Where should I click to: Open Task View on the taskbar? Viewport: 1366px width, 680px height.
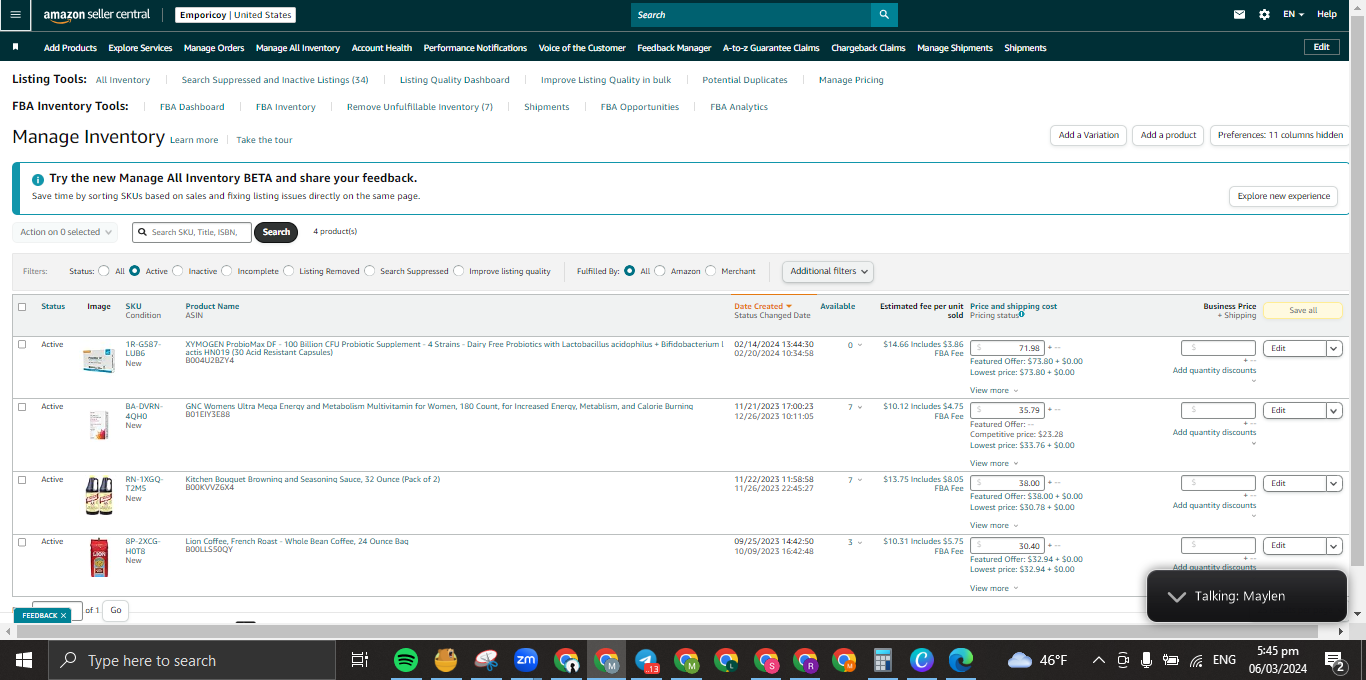tap(360, 660)
